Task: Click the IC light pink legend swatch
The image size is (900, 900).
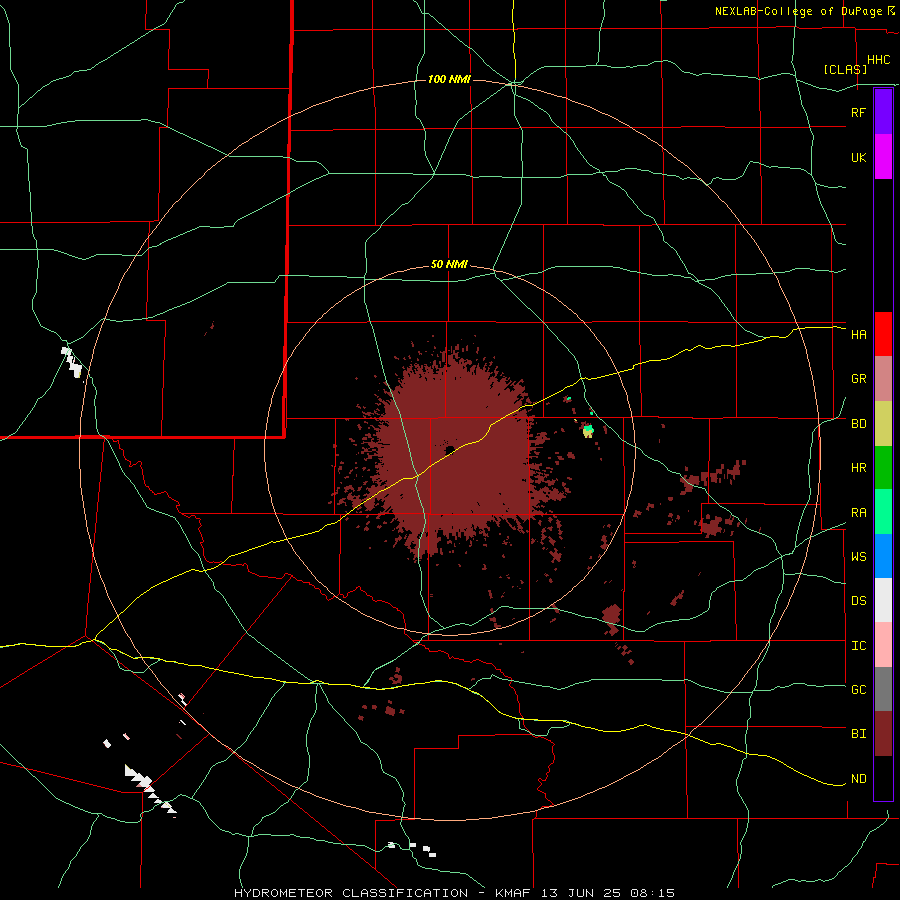Action: [883, 645]
